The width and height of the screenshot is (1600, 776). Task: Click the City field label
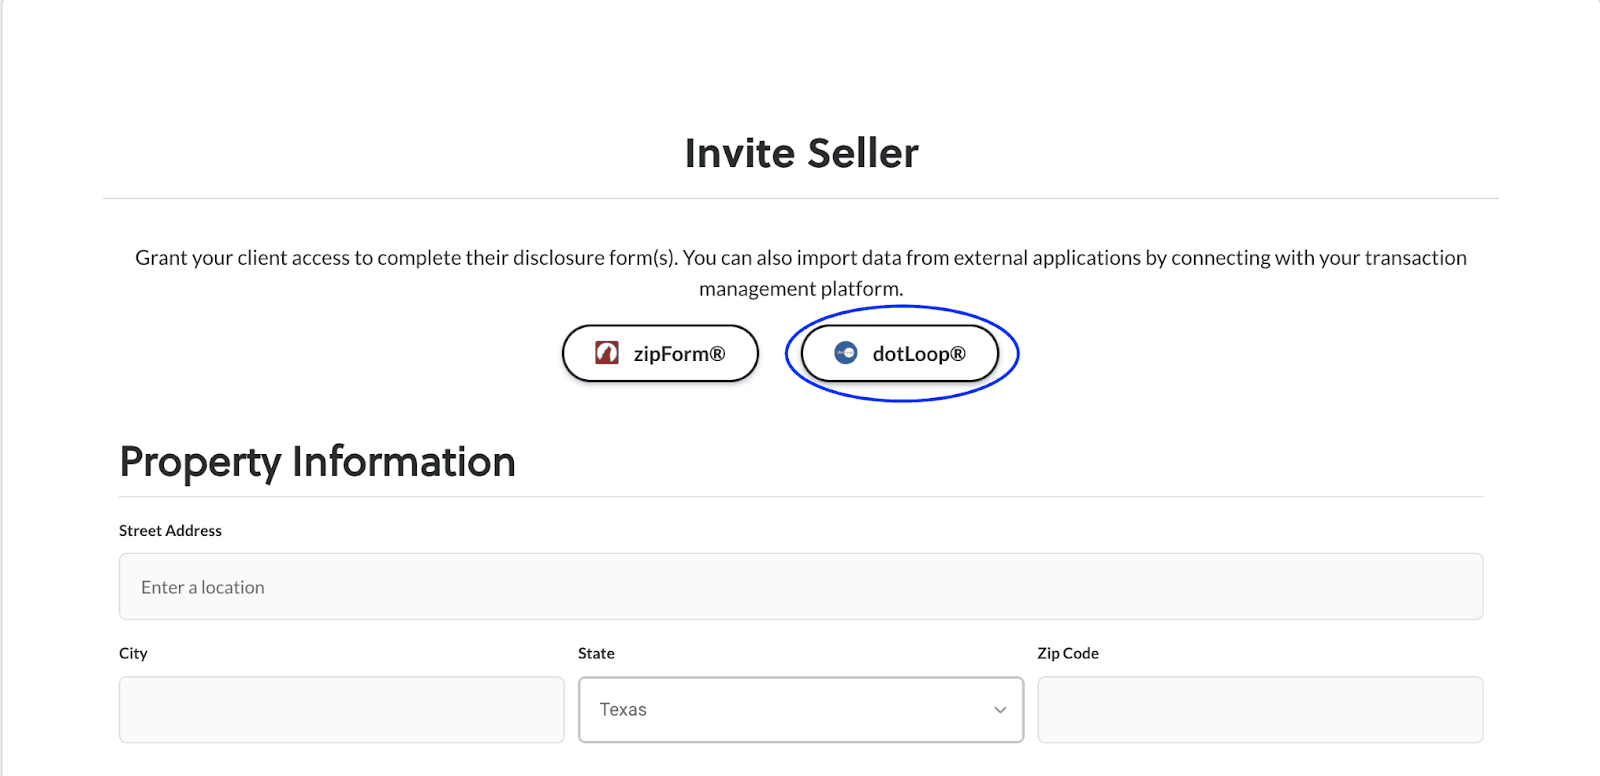(133, 653)
